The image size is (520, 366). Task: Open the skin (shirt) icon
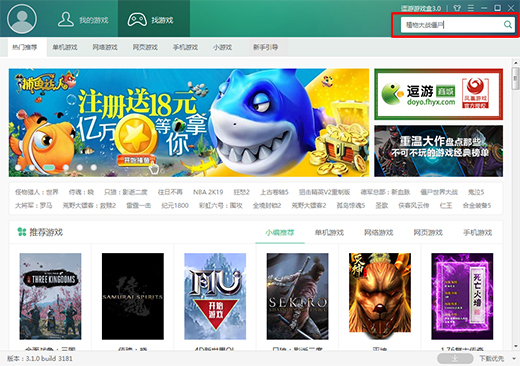(457, 8)
